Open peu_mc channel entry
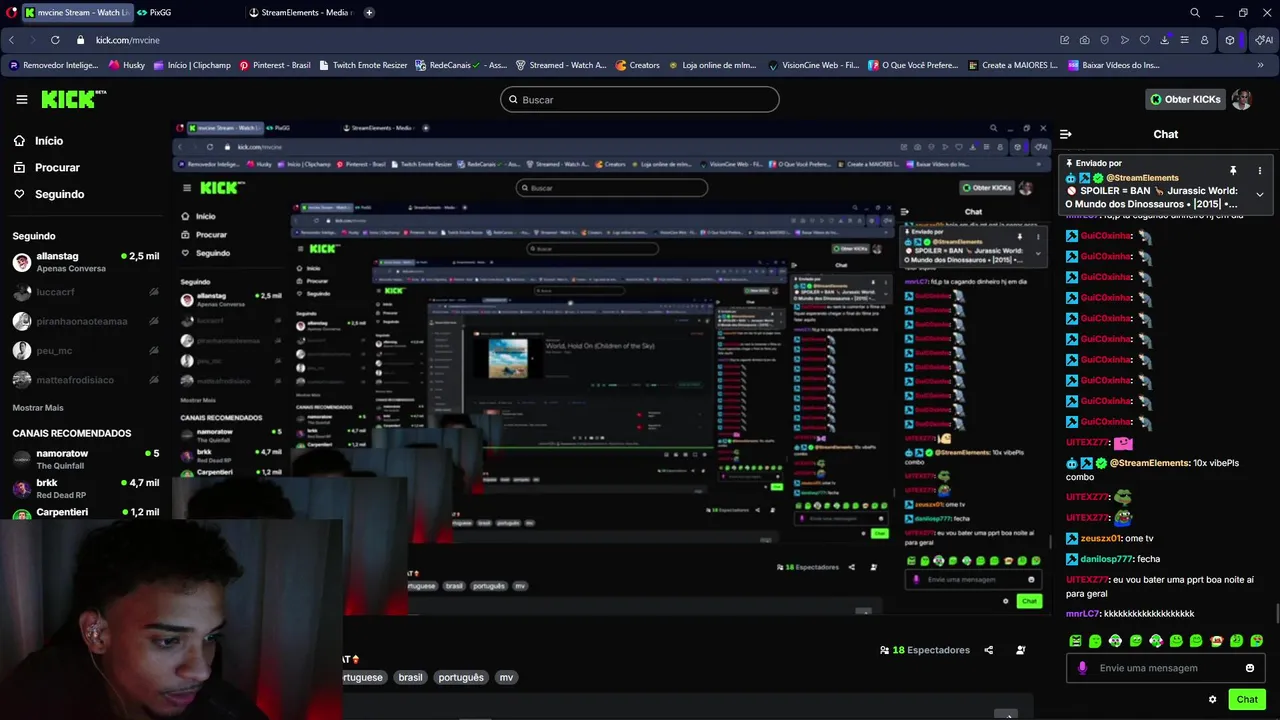Screen dimensions: 1280x720 (85, 351)
